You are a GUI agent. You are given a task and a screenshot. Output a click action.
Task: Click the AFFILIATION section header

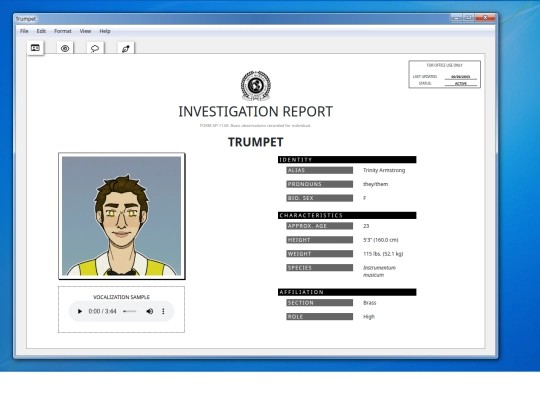point(347,292)
